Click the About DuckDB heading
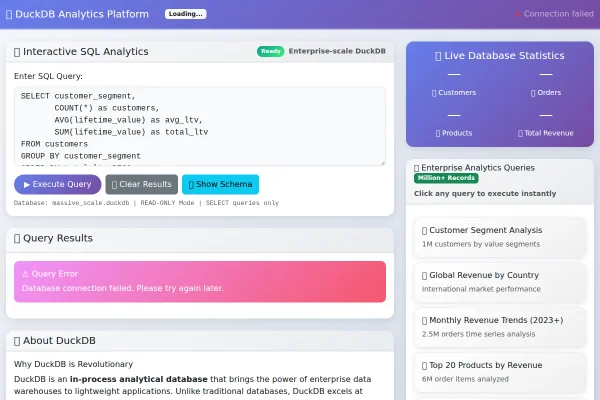 pyautogui.click(x=55, y=341)
